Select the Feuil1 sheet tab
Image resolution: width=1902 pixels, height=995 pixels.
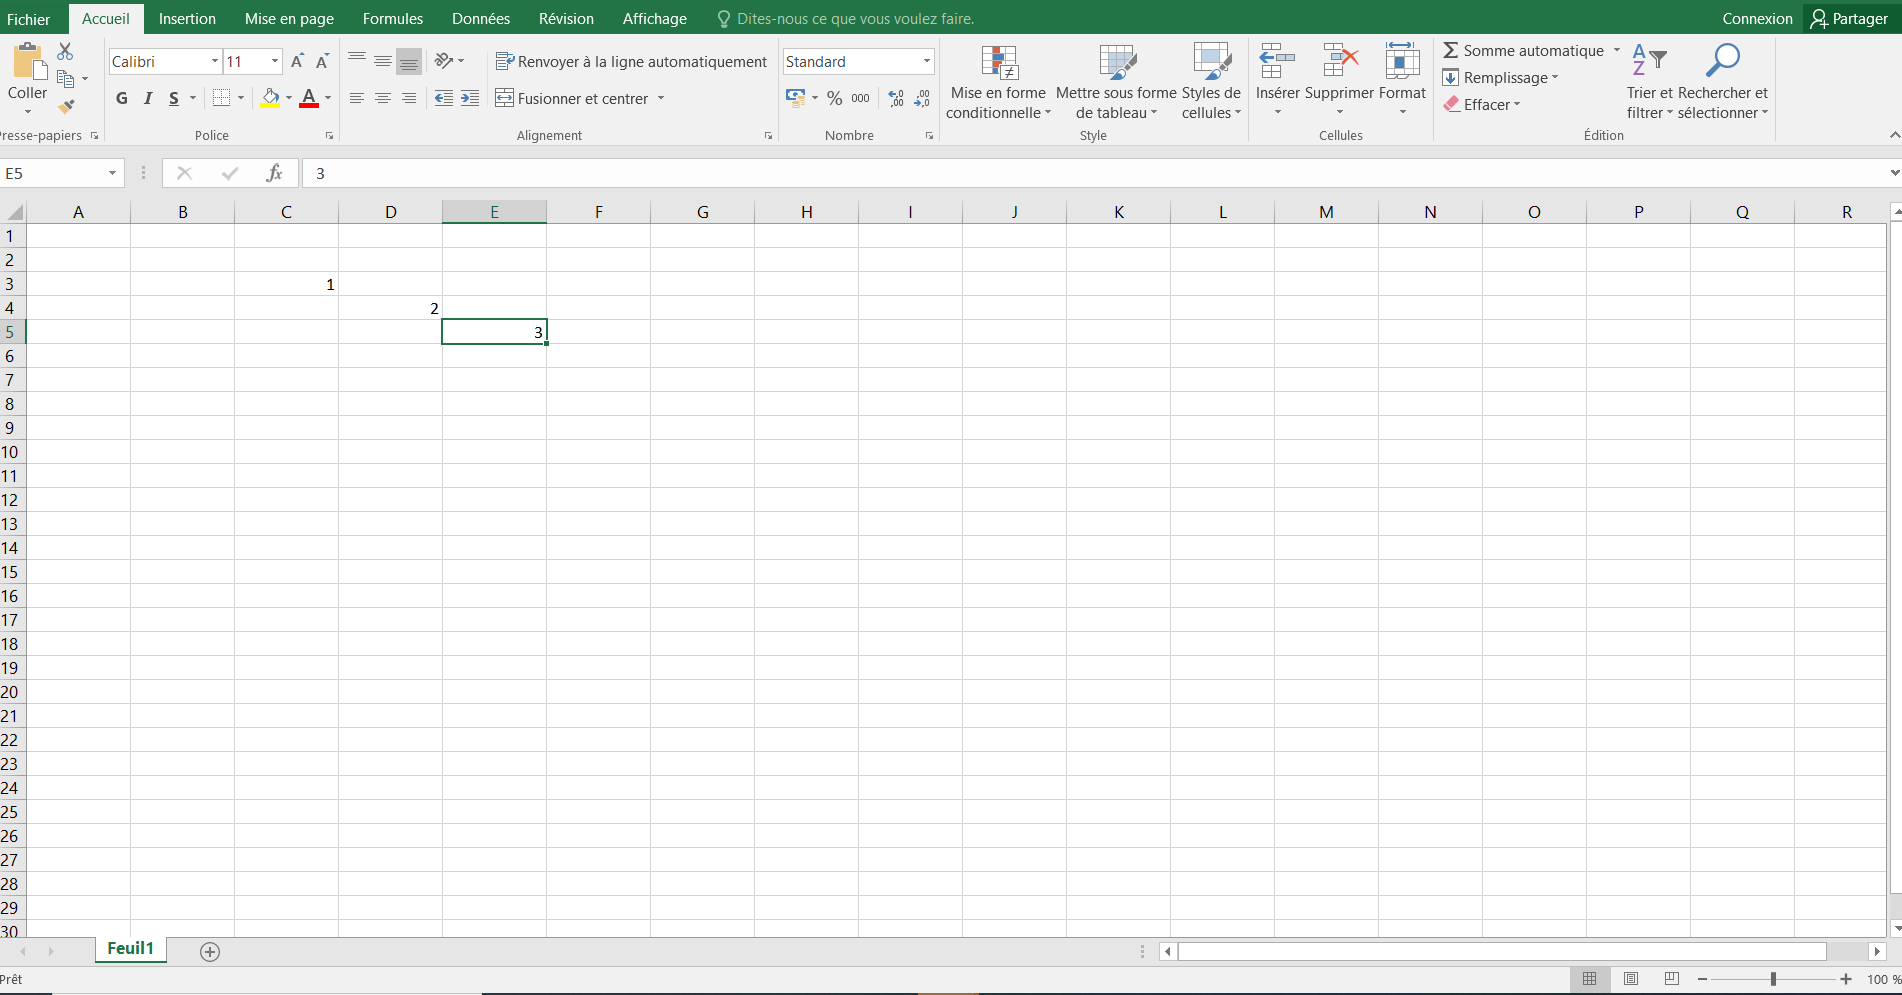(131, 949)
